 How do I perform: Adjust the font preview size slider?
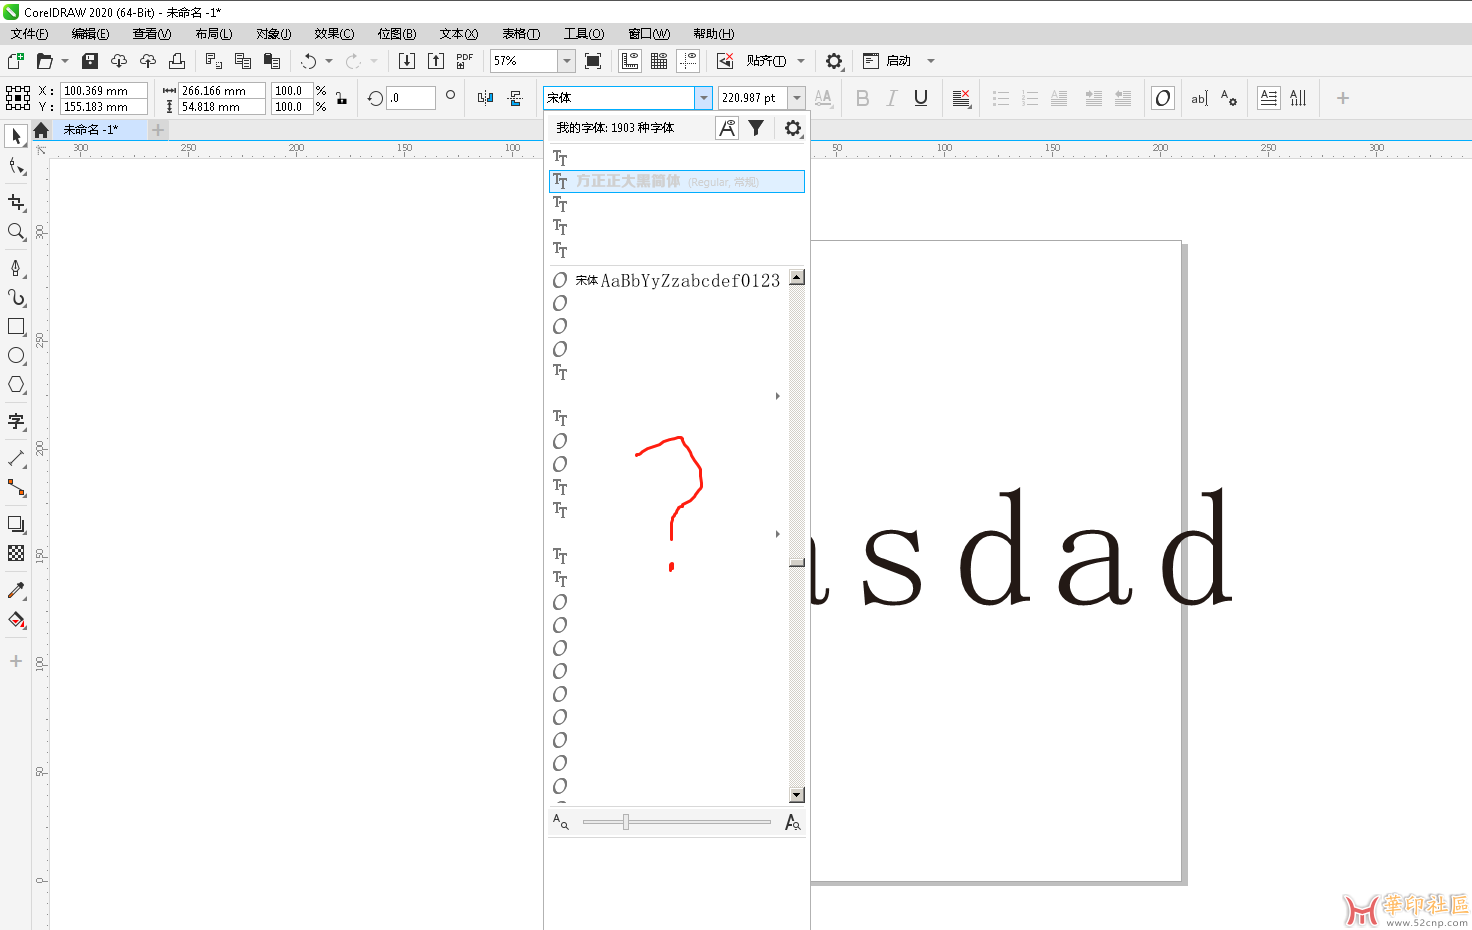point(626,822)
